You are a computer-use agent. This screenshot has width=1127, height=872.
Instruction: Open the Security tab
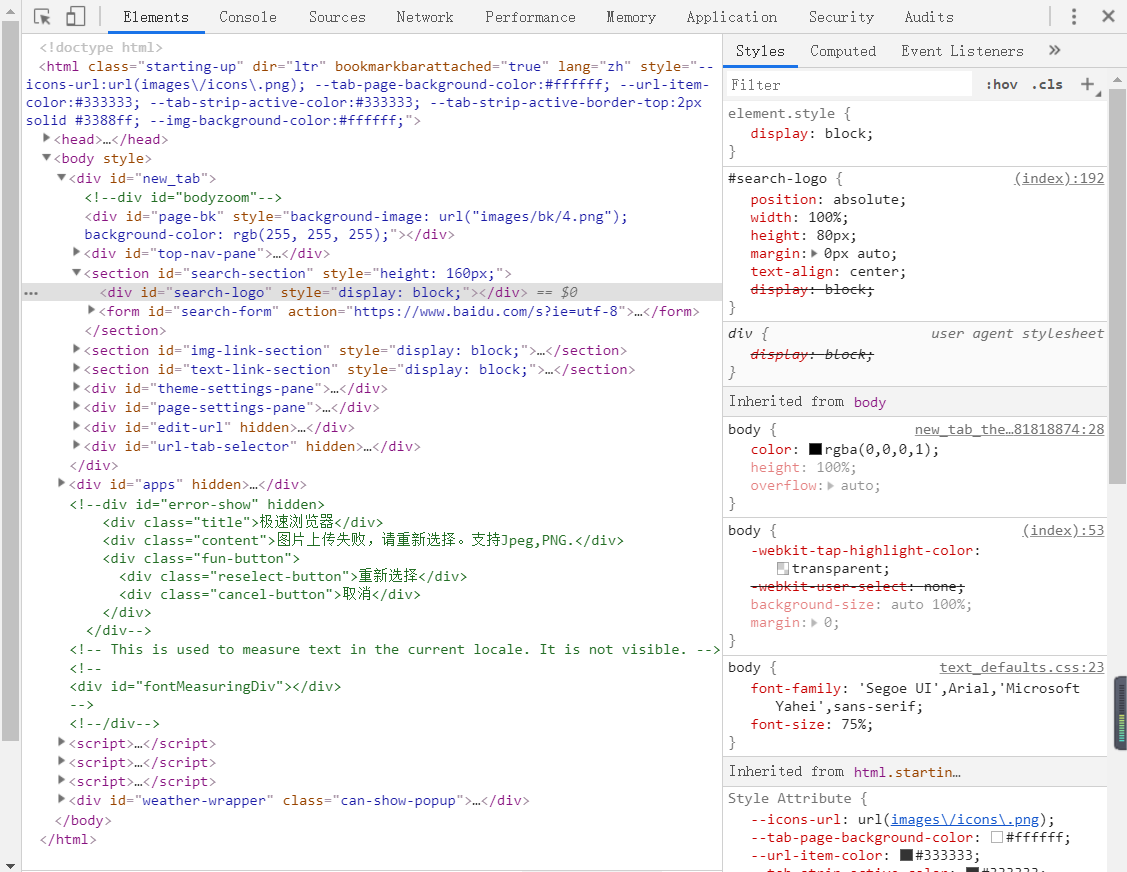pyautogui.click(x=842, y=17)
